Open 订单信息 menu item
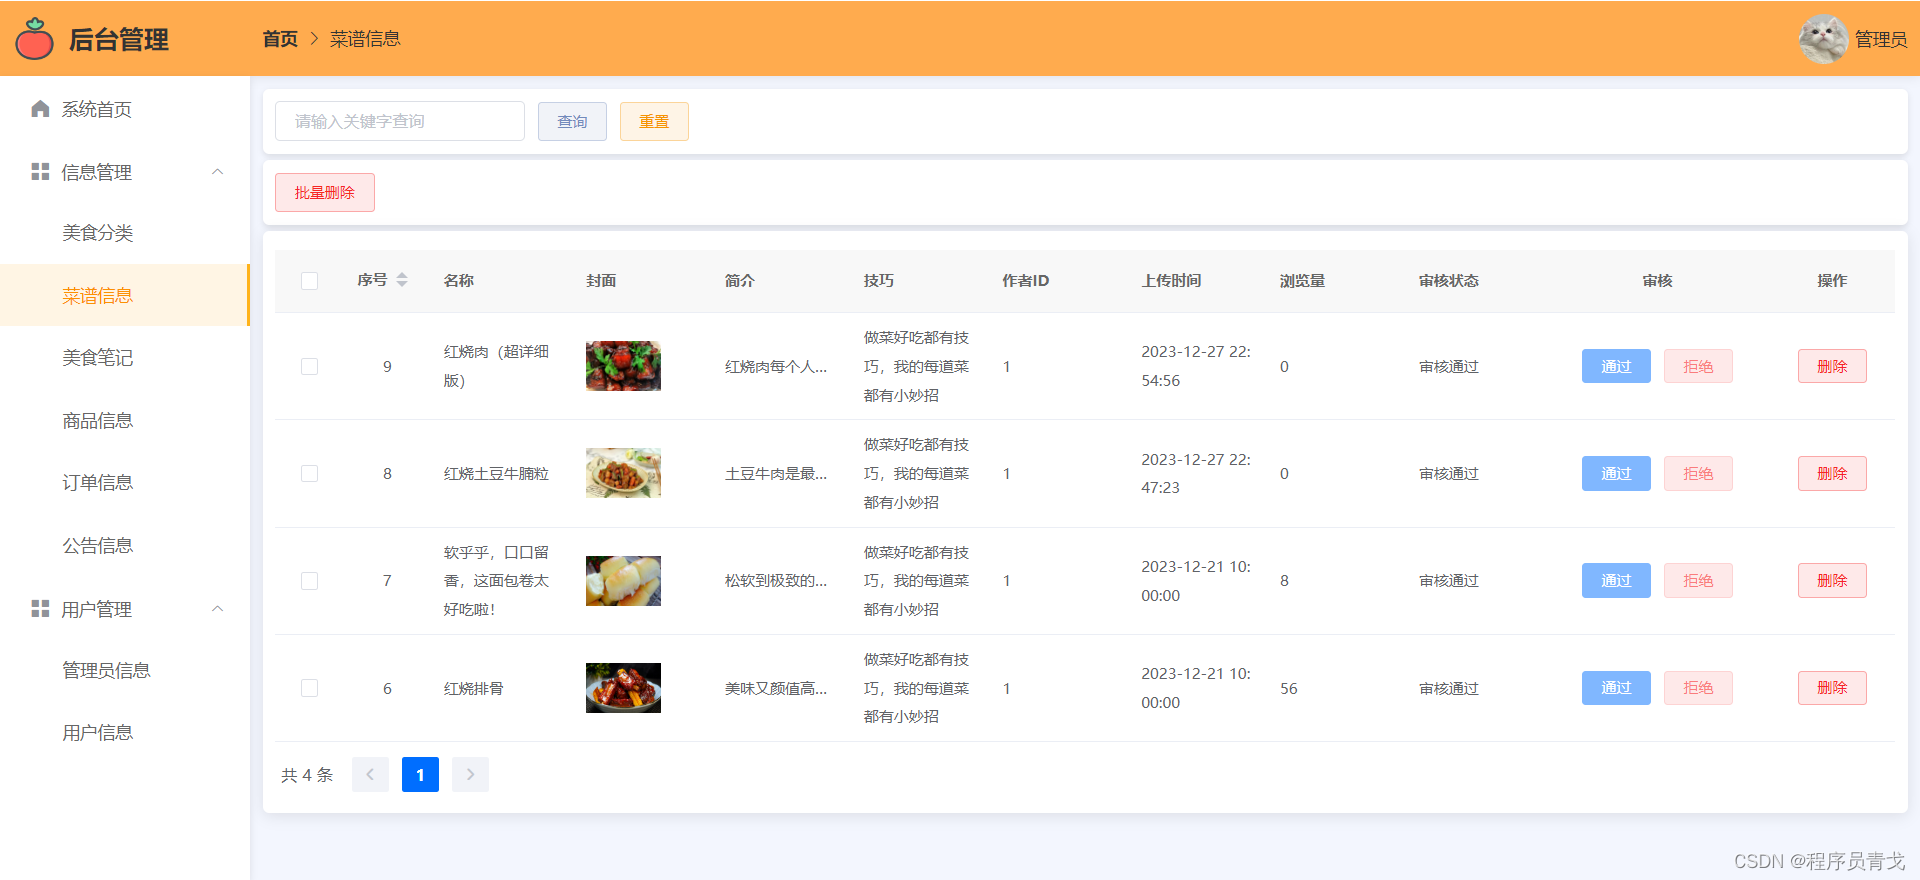1920x880 pixels. 125,483
